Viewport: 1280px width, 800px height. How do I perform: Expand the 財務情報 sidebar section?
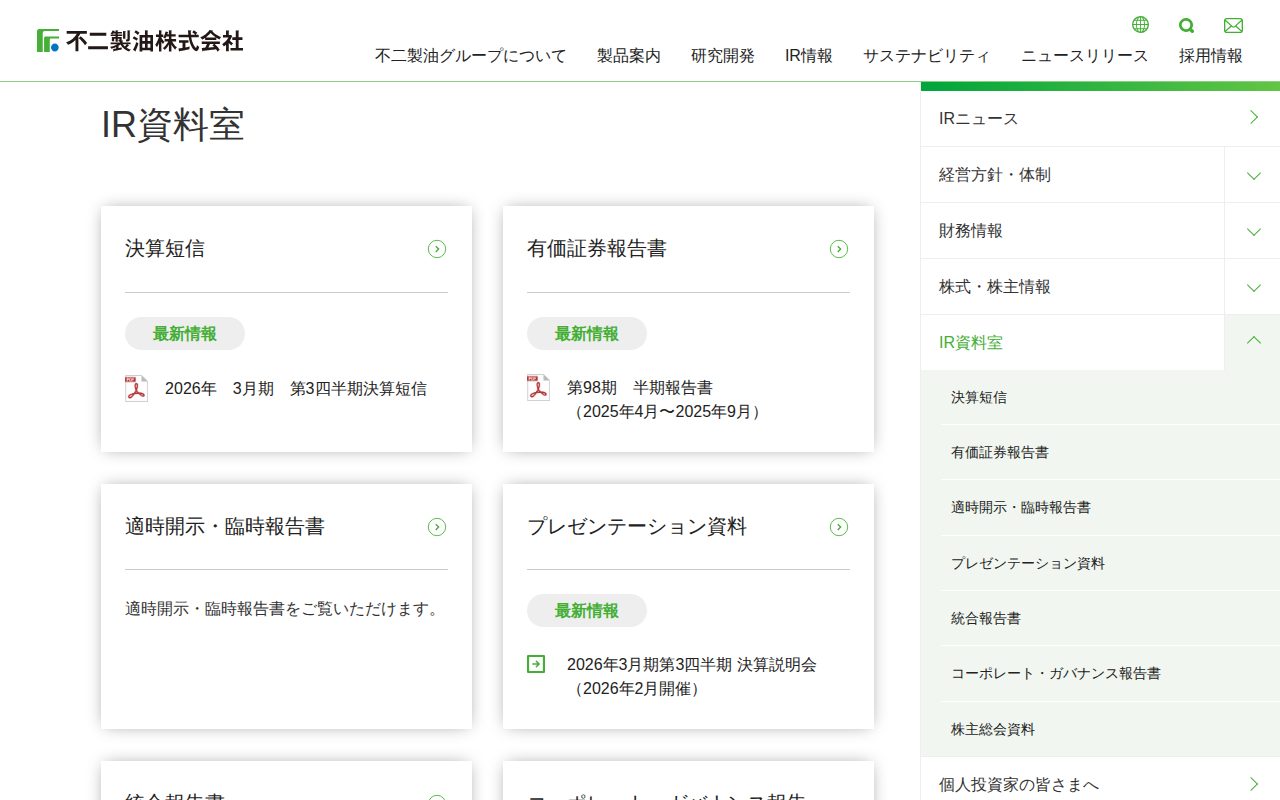(x=1253, y=231)
